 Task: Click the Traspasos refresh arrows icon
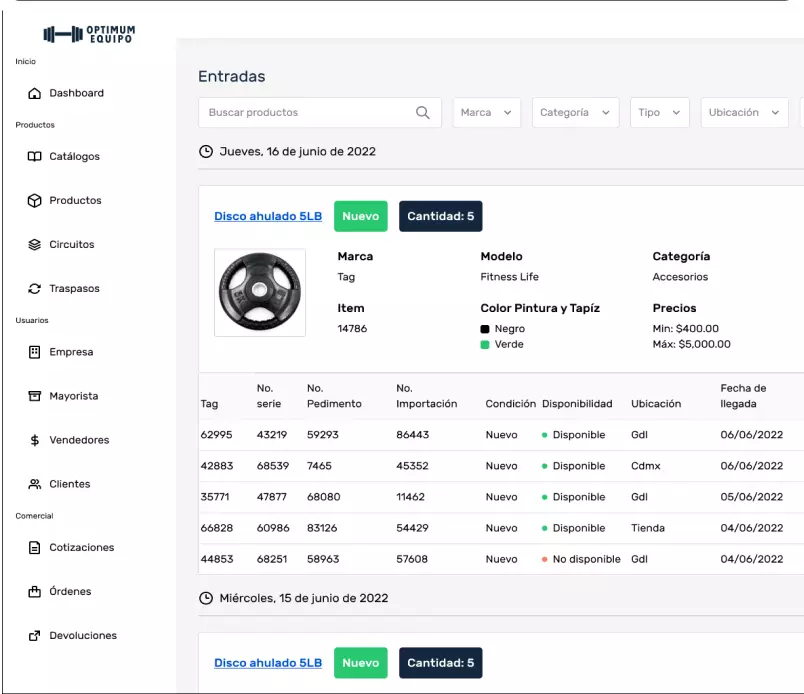pyautogui.click(x=35, y=289)
